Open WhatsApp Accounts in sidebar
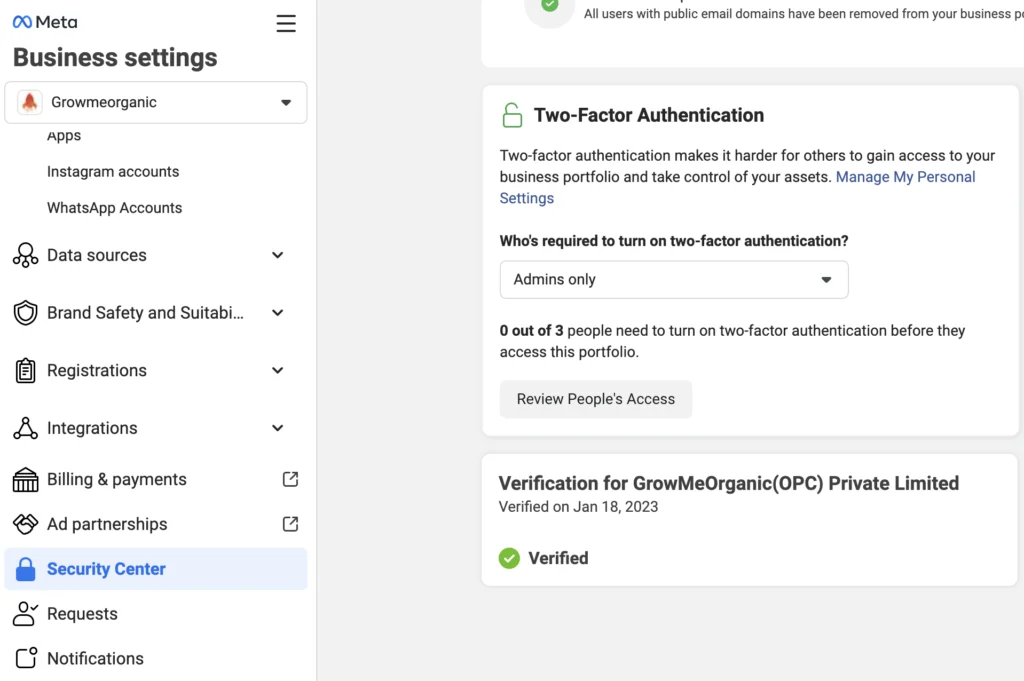 (x=114, y=208)
